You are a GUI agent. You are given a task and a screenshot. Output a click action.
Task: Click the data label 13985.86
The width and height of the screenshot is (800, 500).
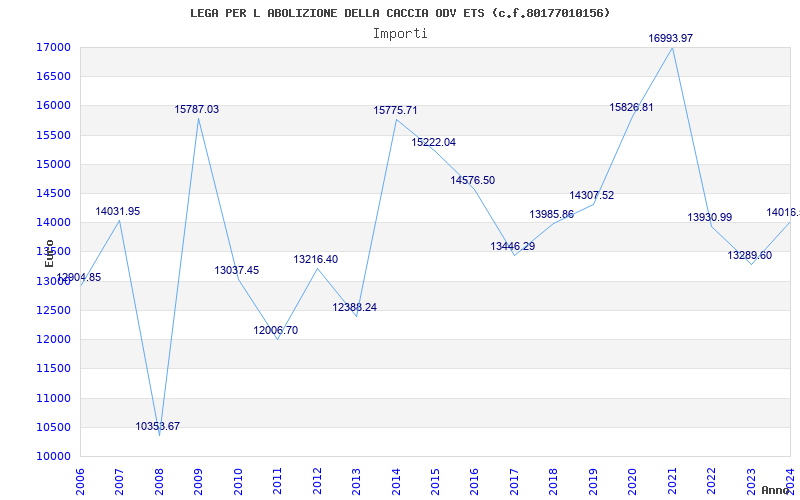point(552,215)
